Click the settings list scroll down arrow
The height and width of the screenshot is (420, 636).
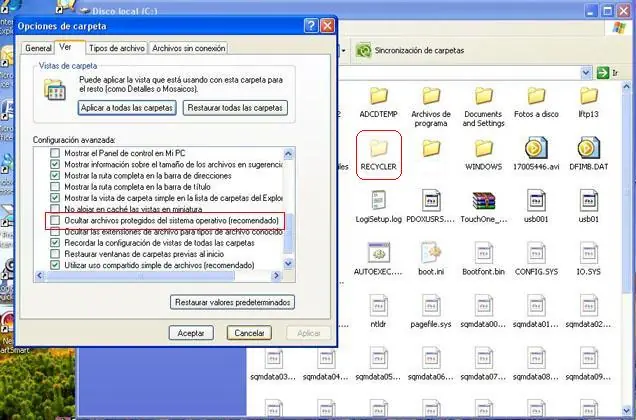click(288, 264)
